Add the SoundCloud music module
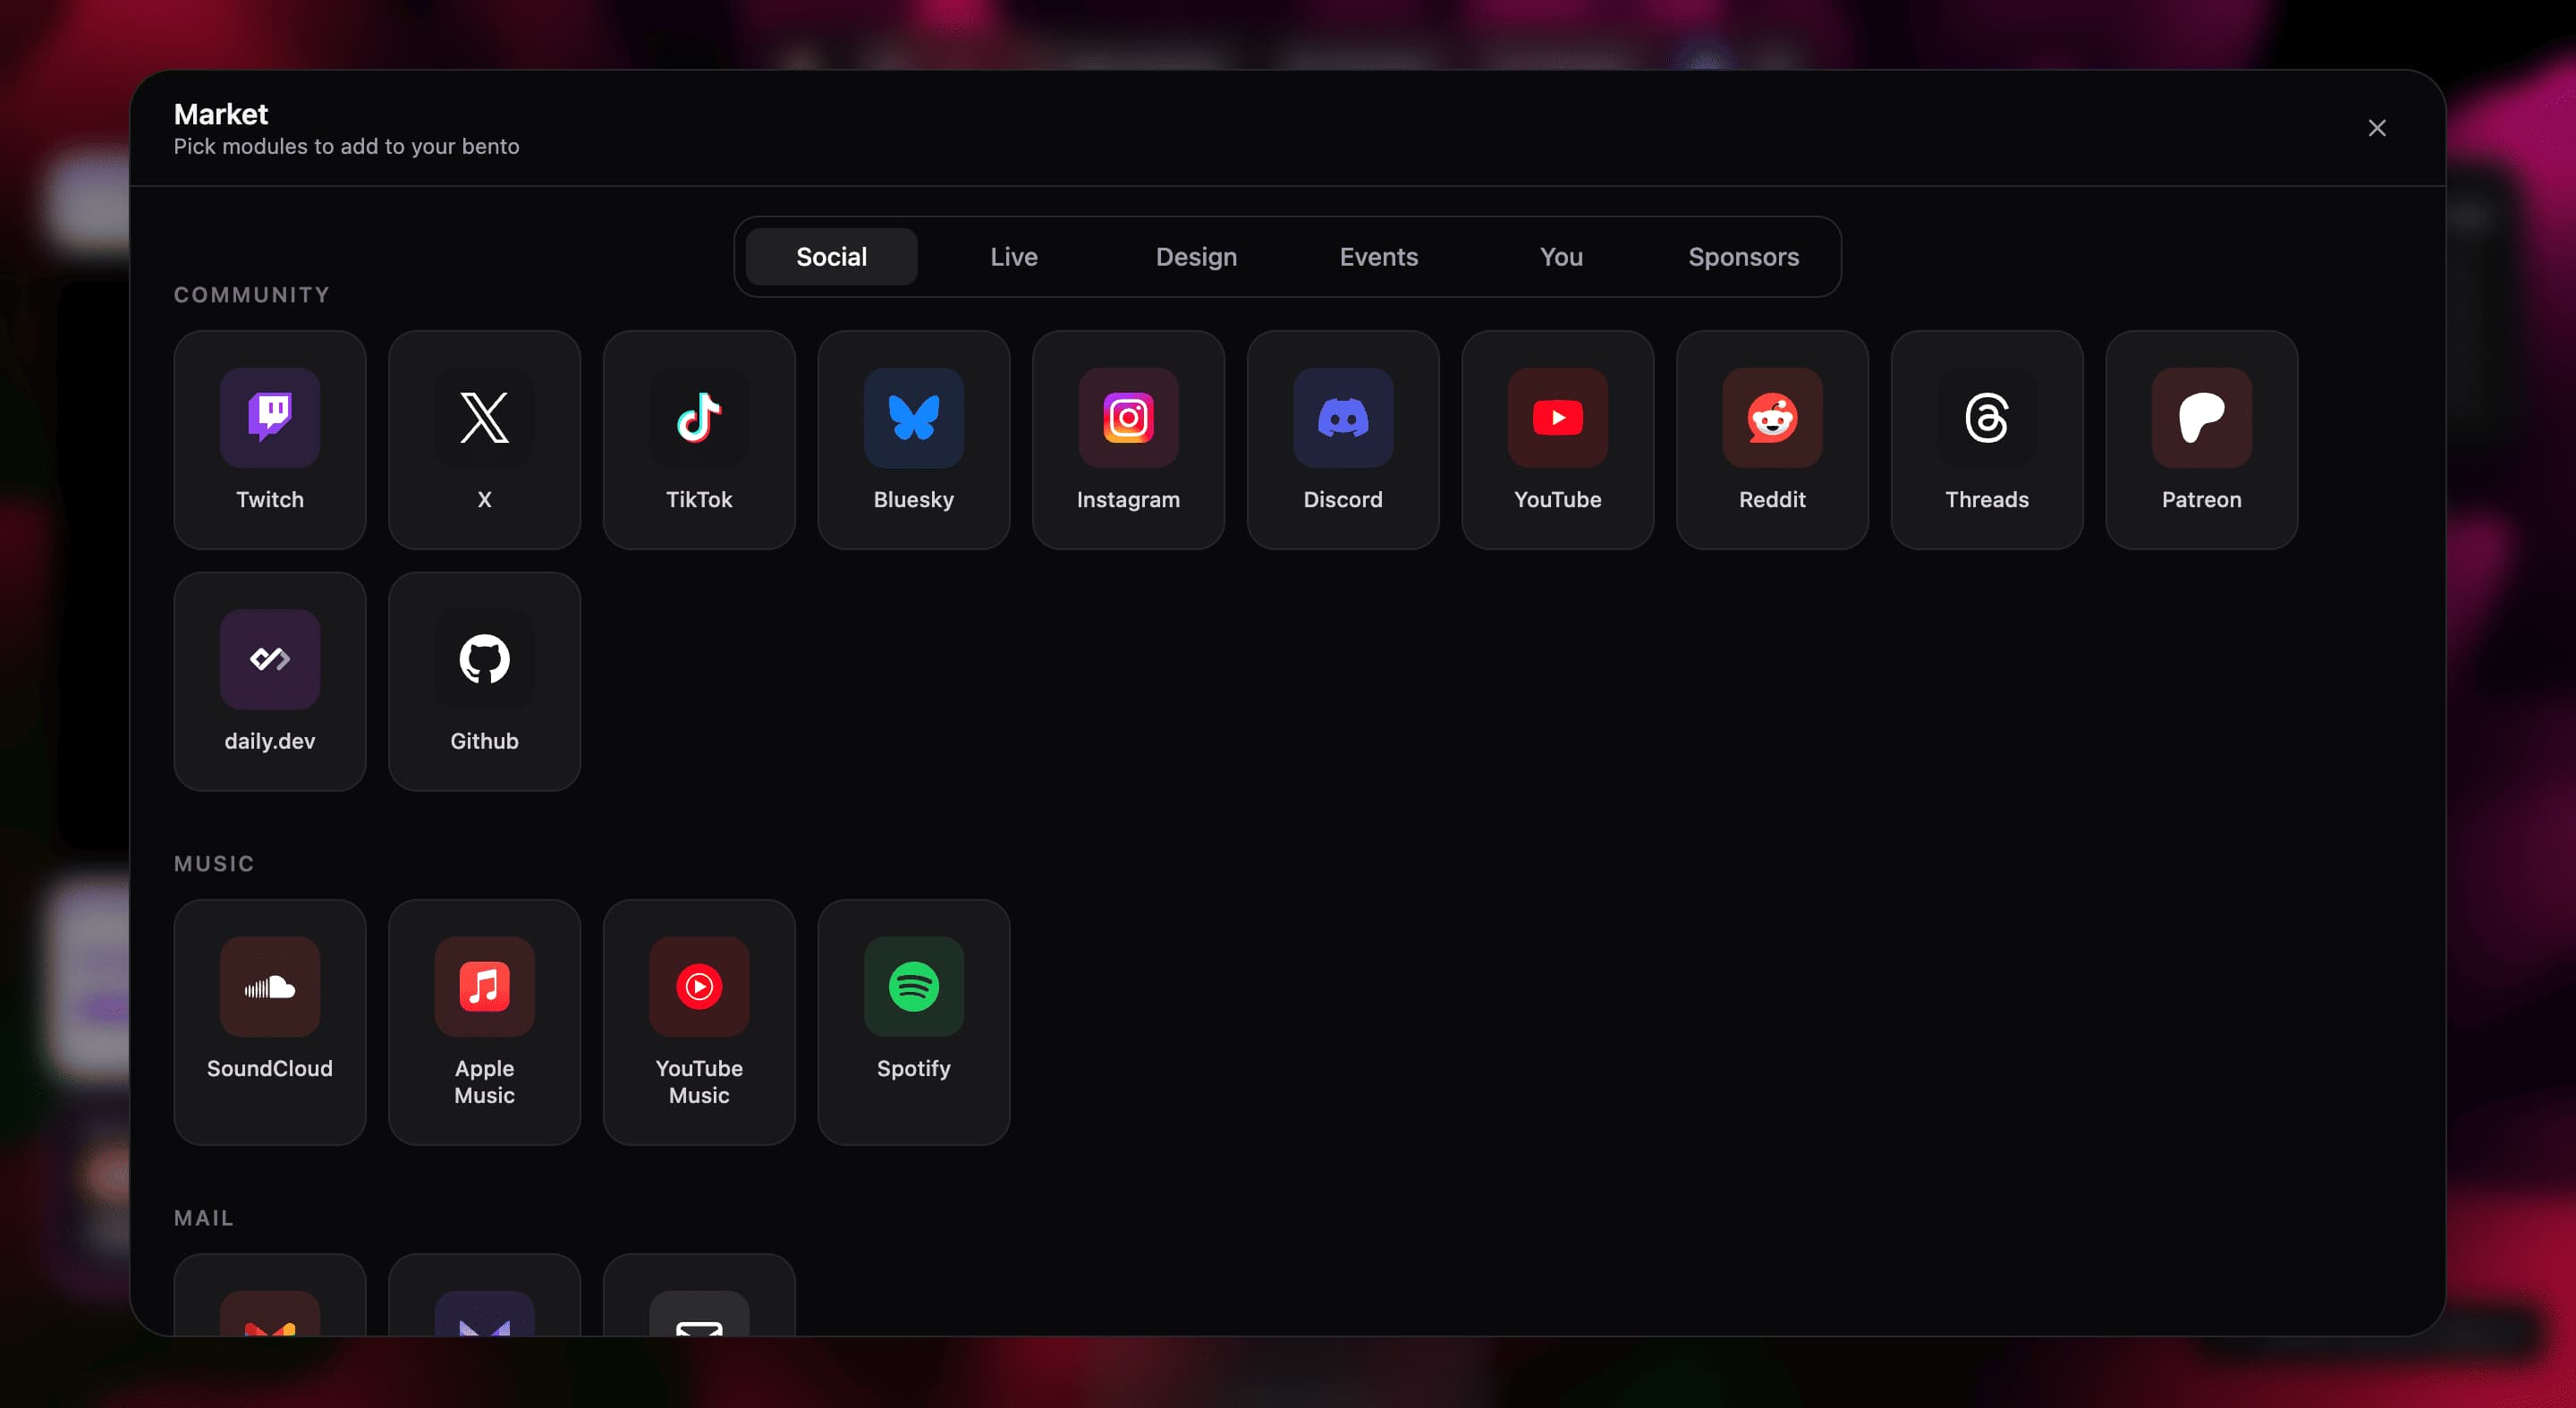 click(269, 1022)
